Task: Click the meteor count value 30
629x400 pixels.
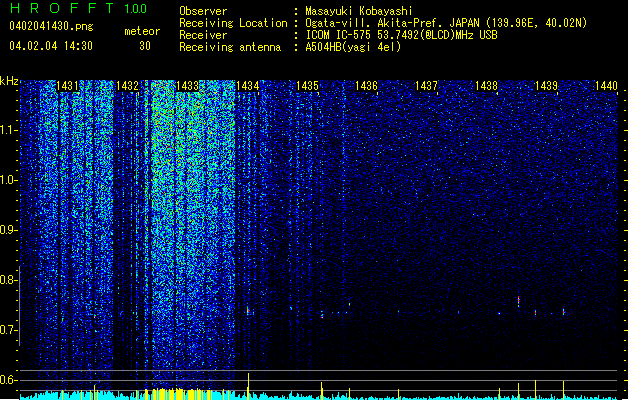Action: click(x=145, y=46)
